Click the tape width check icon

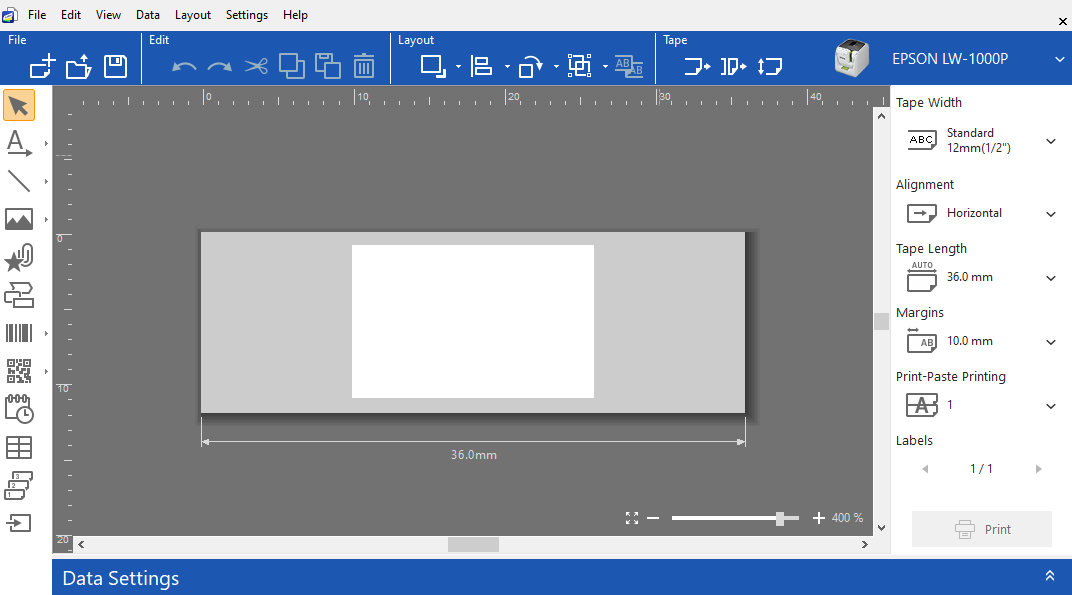(x=770, y=66)
